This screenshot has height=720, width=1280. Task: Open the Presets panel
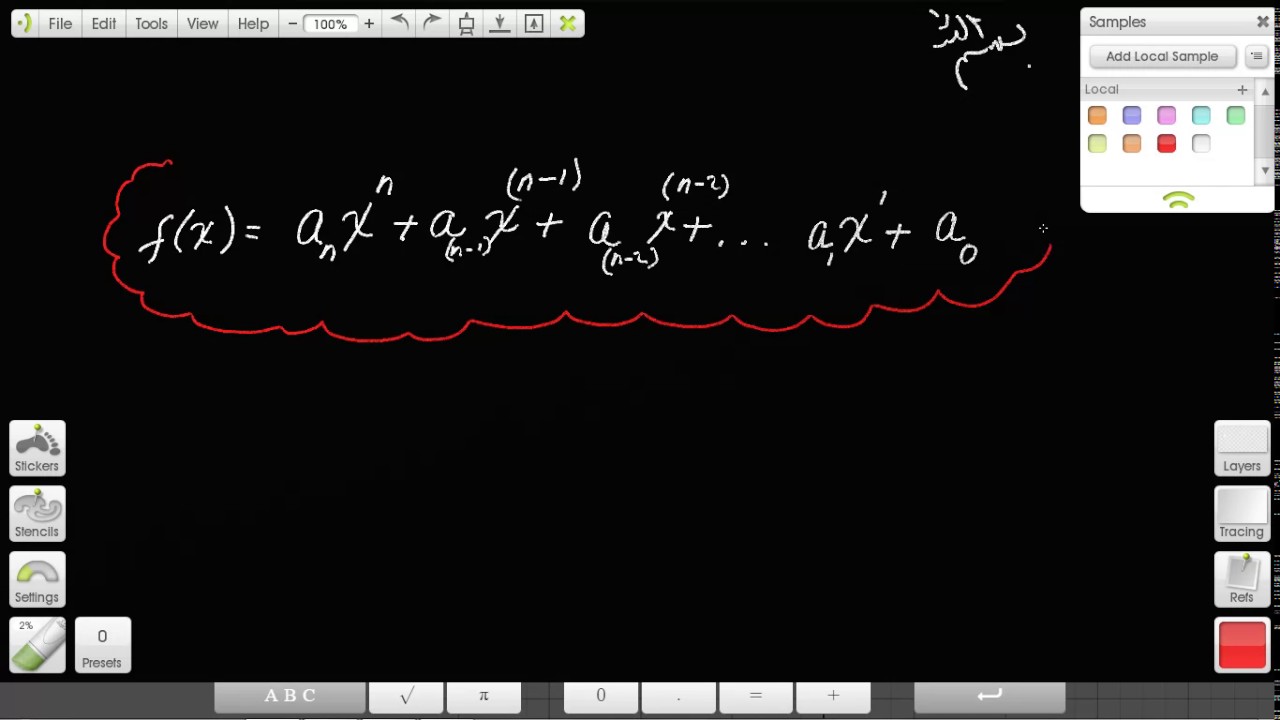coord(102,645)
